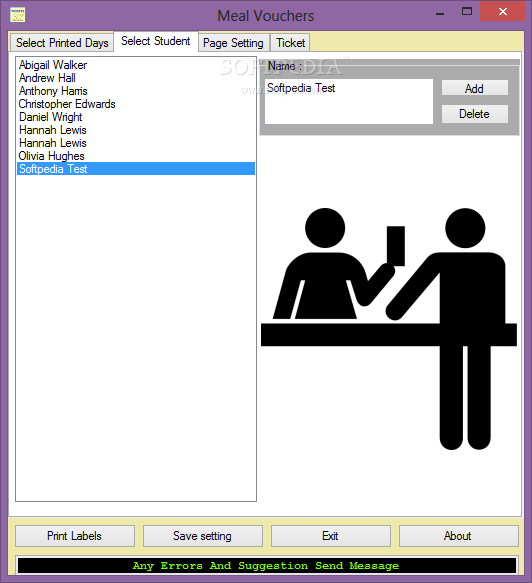Viewport: 532px width, 583px height.
Task: Open the Select Student tab
Action: 156,41
